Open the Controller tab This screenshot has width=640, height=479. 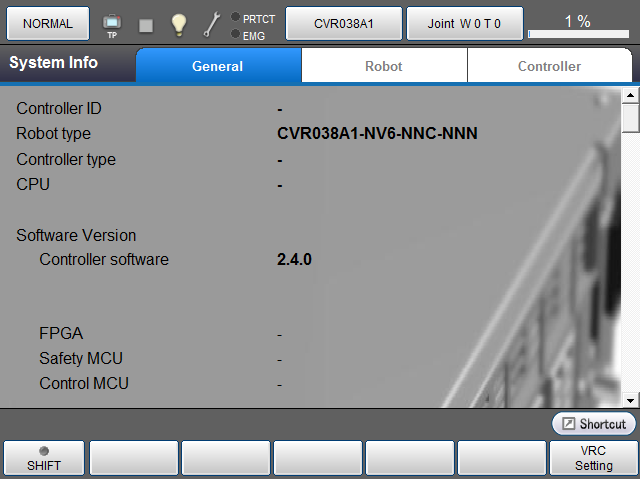point(549,66)
